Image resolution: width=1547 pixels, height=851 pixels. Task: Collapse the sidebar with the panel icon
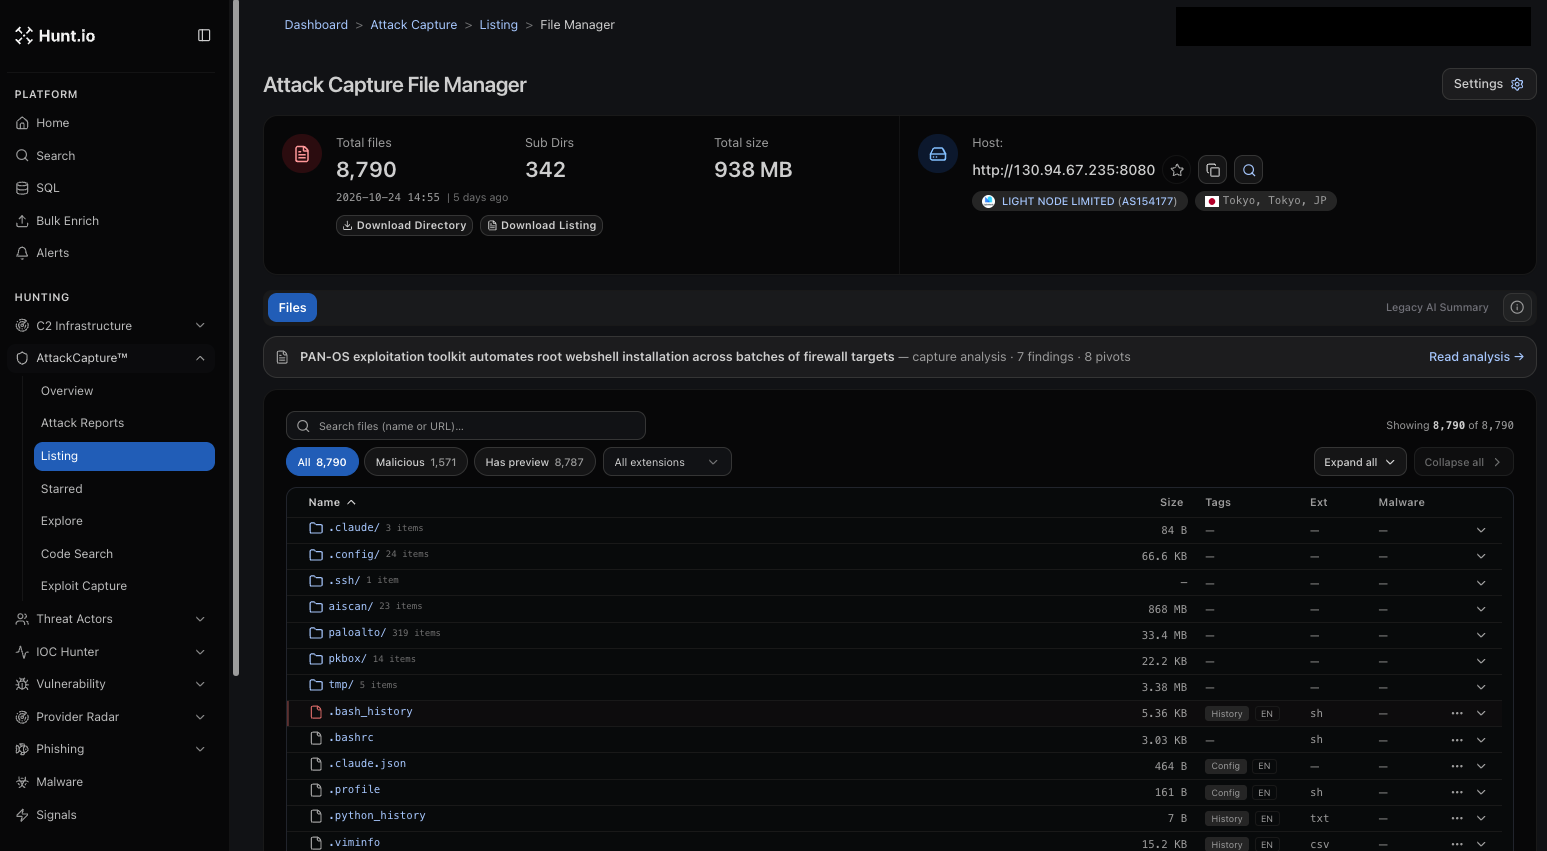coord(204,35)
